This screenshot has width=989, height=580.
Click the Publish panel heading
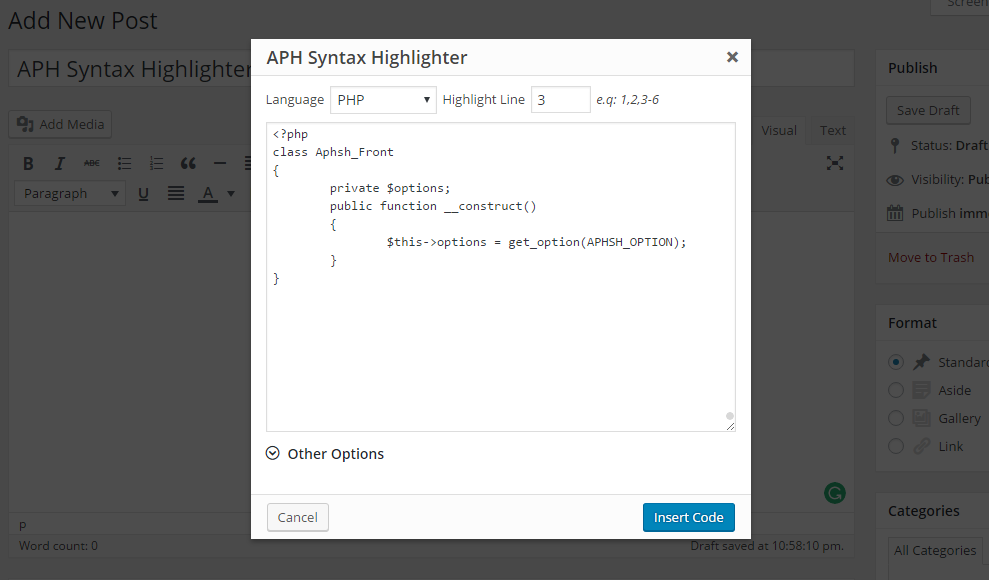pyautogui.click(x=913, y=68)
